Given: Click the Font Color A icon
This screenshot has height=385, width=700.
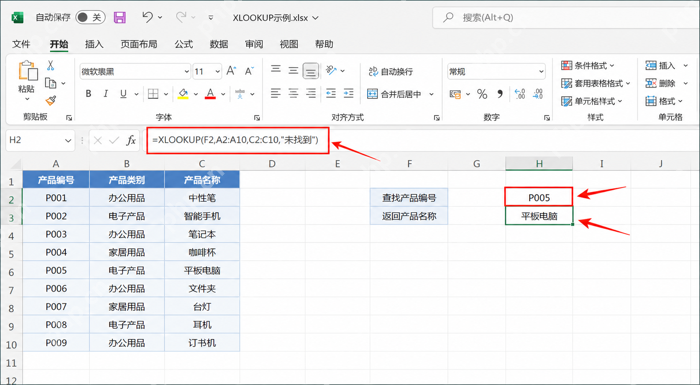Looking at the screenshot, I should 210,94.
